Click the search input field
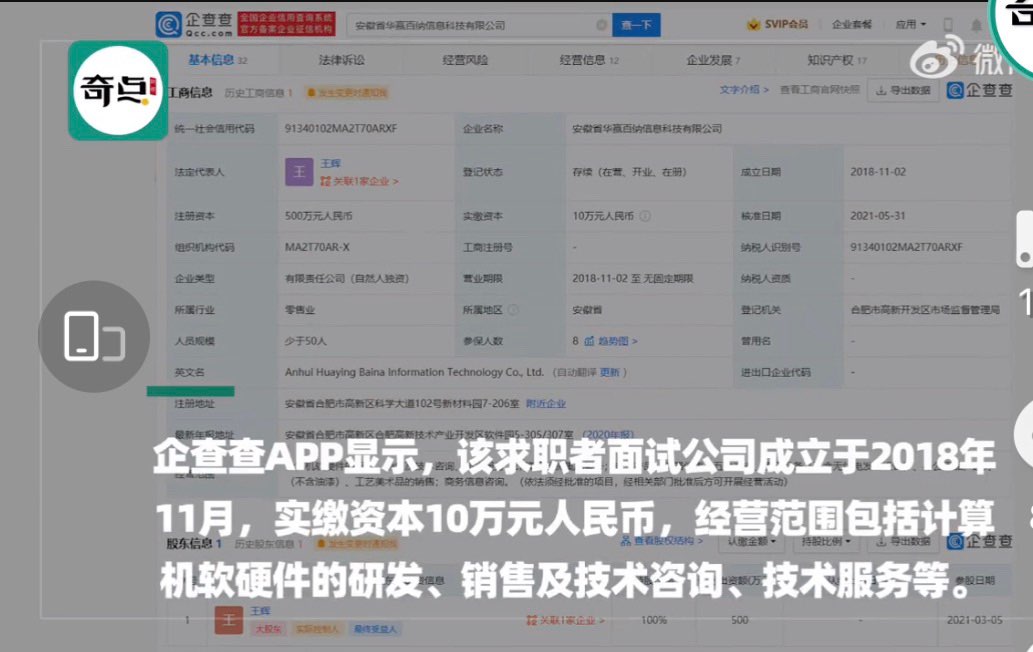The height and width of the screenshot is (652, 1033). pos(470,25)
